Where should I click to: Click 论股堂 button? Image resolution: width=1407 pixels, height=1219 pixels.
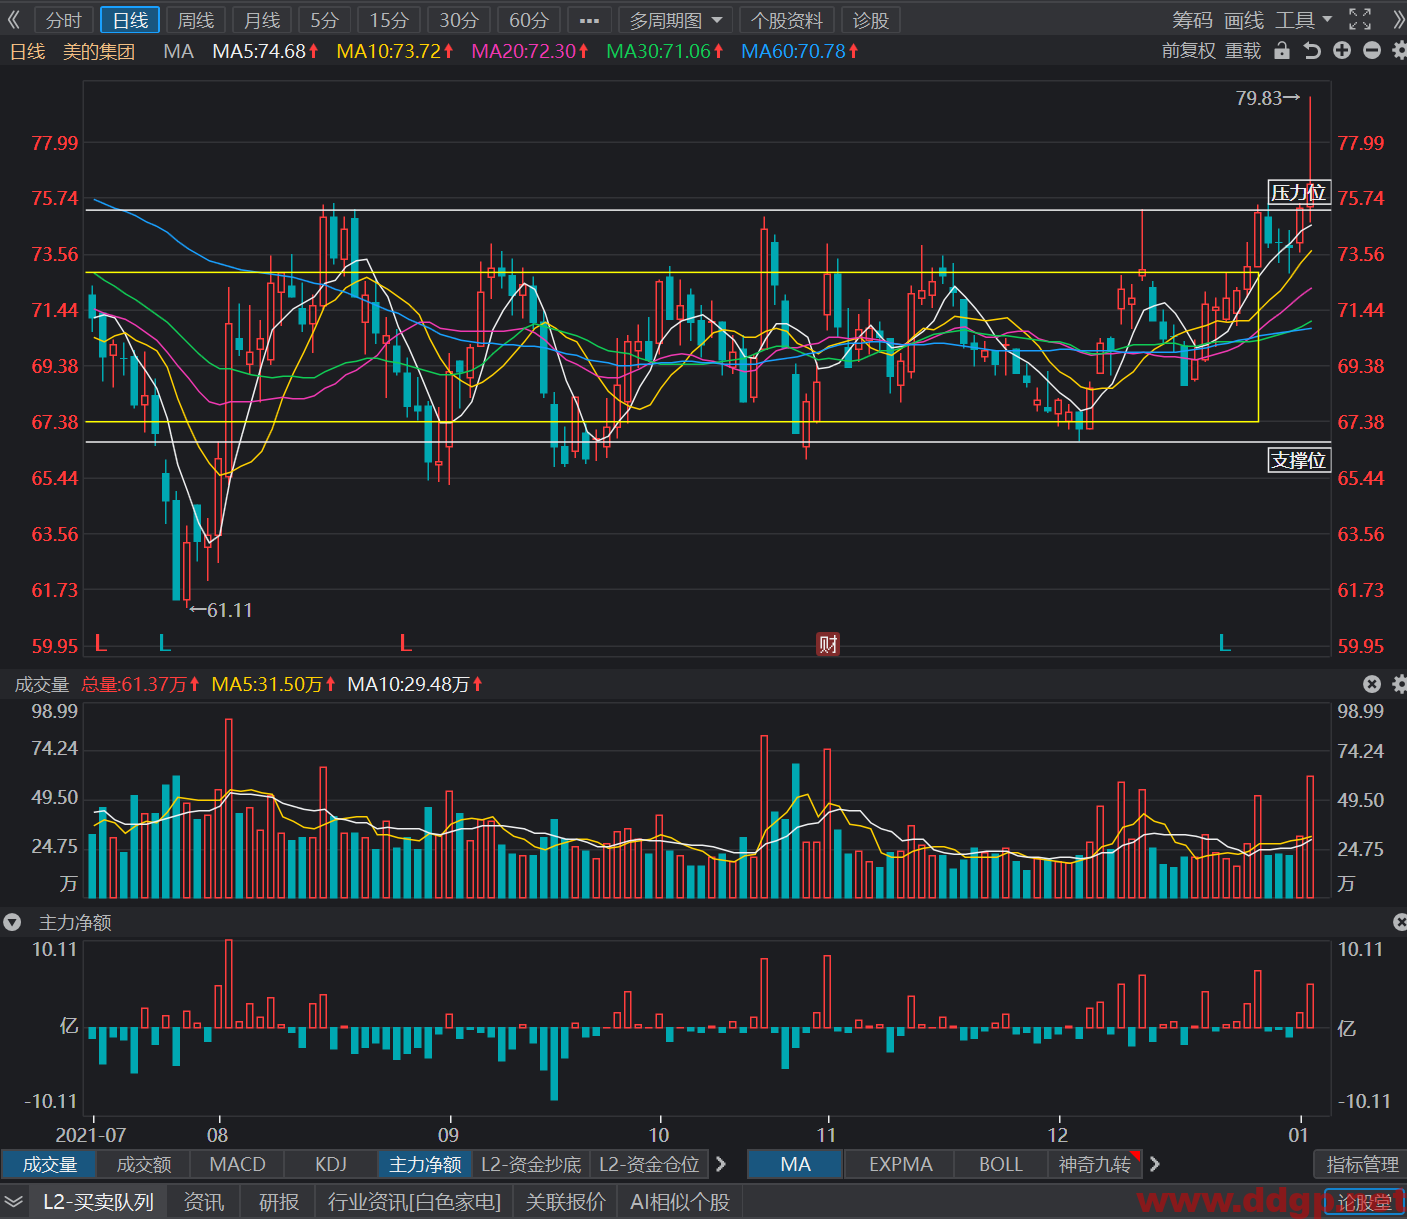(x=1364, y=1202)
